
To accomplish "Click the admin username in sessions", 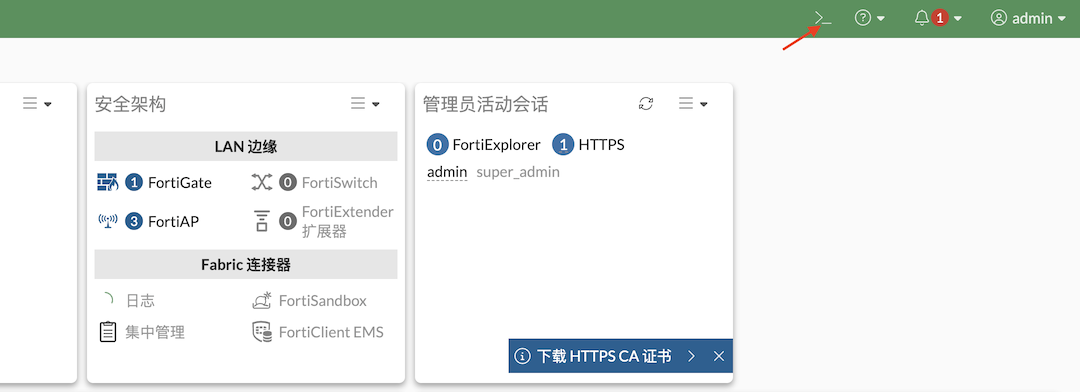I will [447, 172].
